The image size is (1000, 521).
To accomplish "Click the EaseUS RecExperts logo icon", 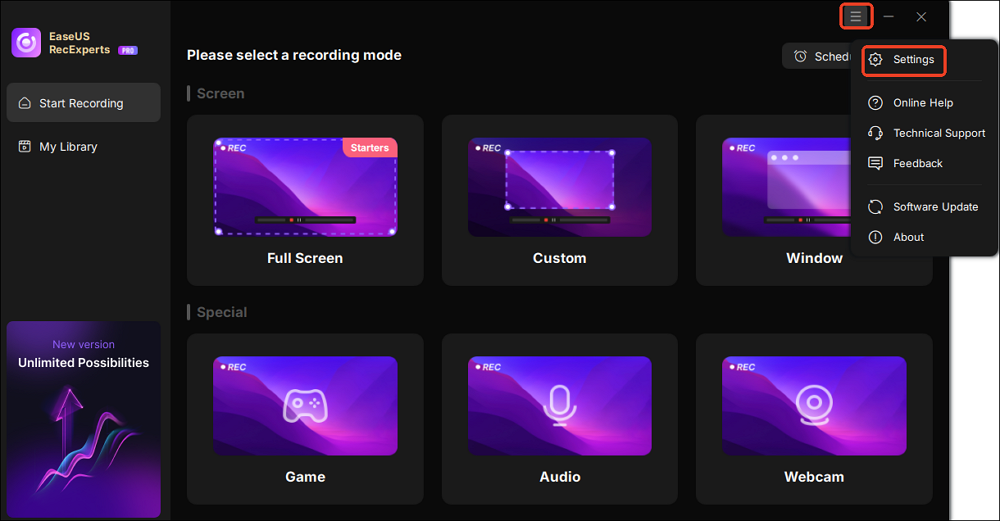I will pyautogui.click(x=26, y=43).
